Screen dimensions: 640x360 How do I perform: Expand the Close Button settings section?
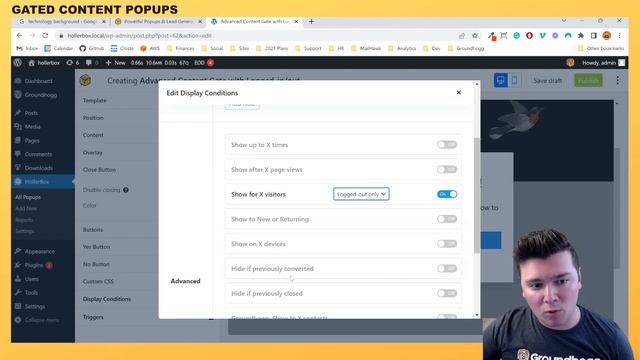tap(99, 170)
